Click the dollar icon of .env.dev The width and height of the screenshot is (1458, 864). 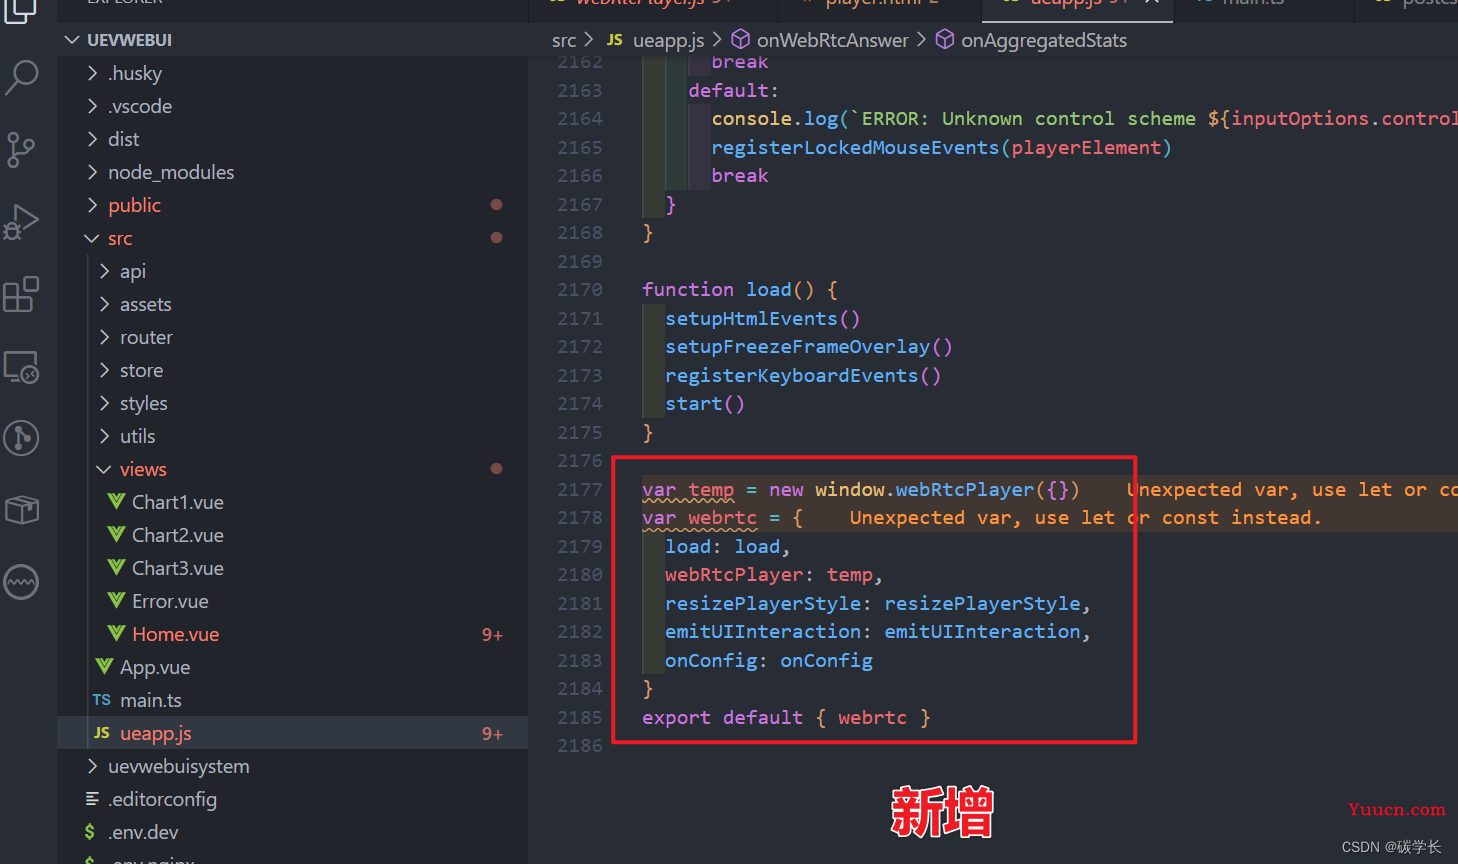tap(90, 832)
